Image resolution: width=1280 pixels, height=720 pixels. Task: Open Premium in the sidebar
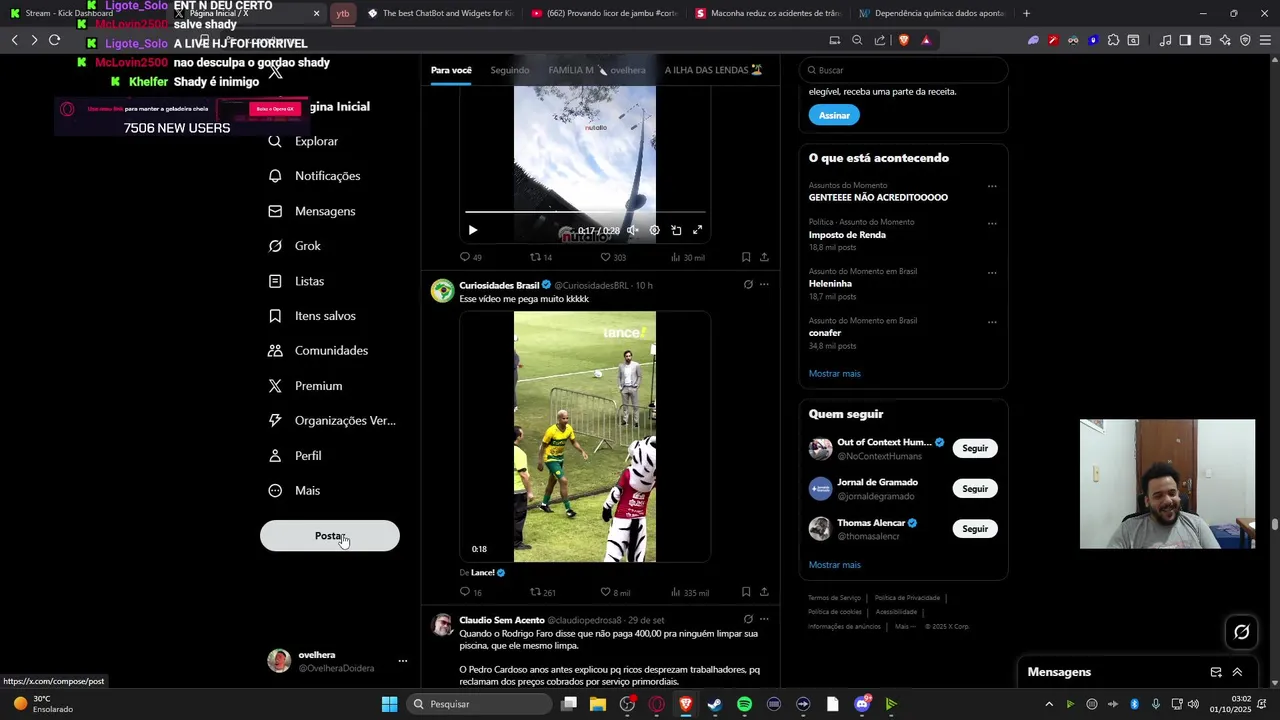pyautogui.click(x=305, y=386)
